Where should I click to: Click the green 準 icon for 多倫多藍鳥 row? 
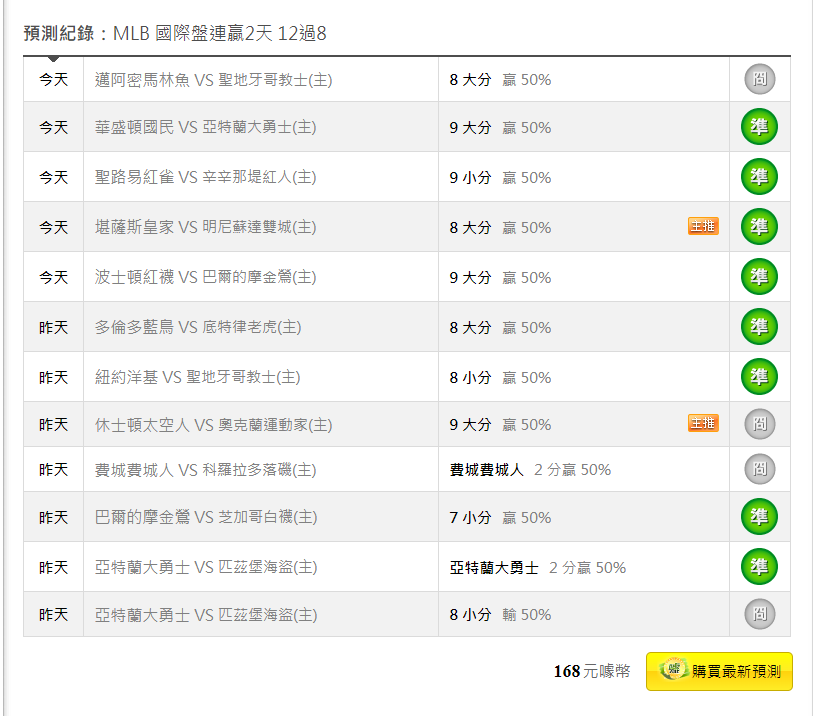(759, 327)
